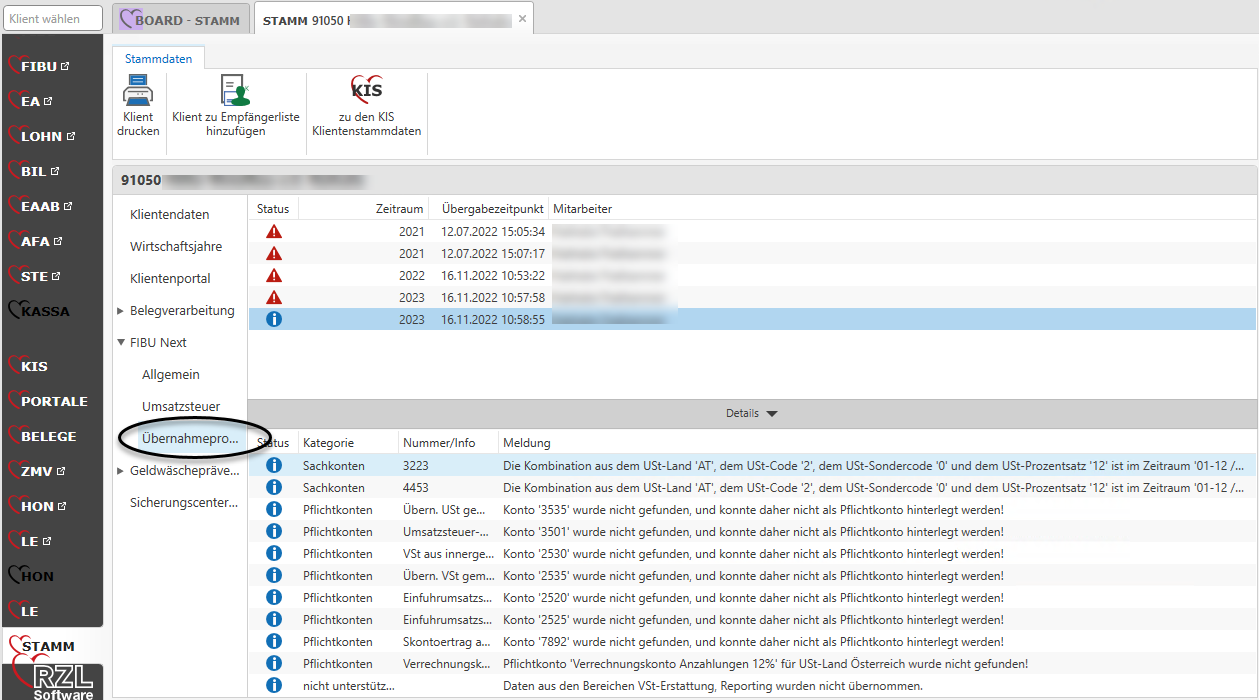Screen dimensions: 1259x700
Task: Expand the Geldwäscheprävention tree node
Action: [121, 471]
